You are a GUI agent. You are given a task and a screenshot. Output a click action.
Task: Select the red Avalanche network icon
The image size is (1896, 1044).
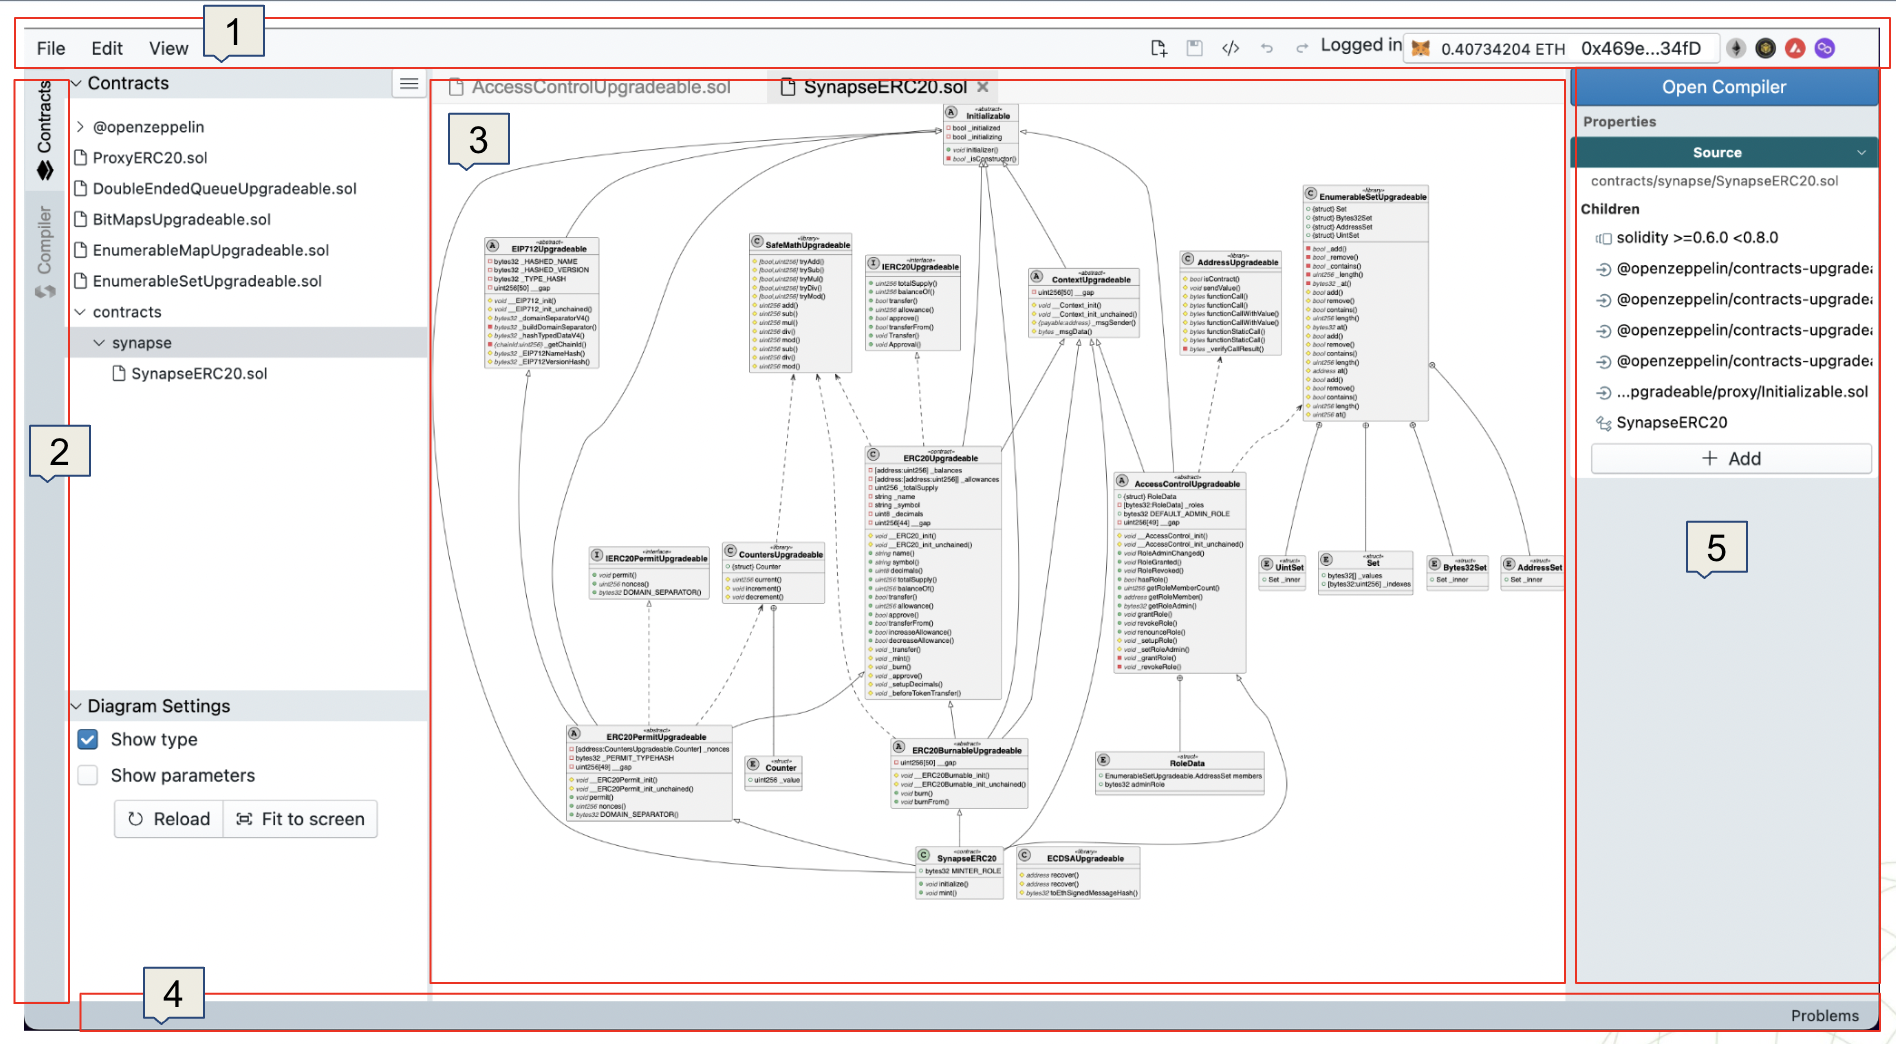click(x=1795, y=48)
